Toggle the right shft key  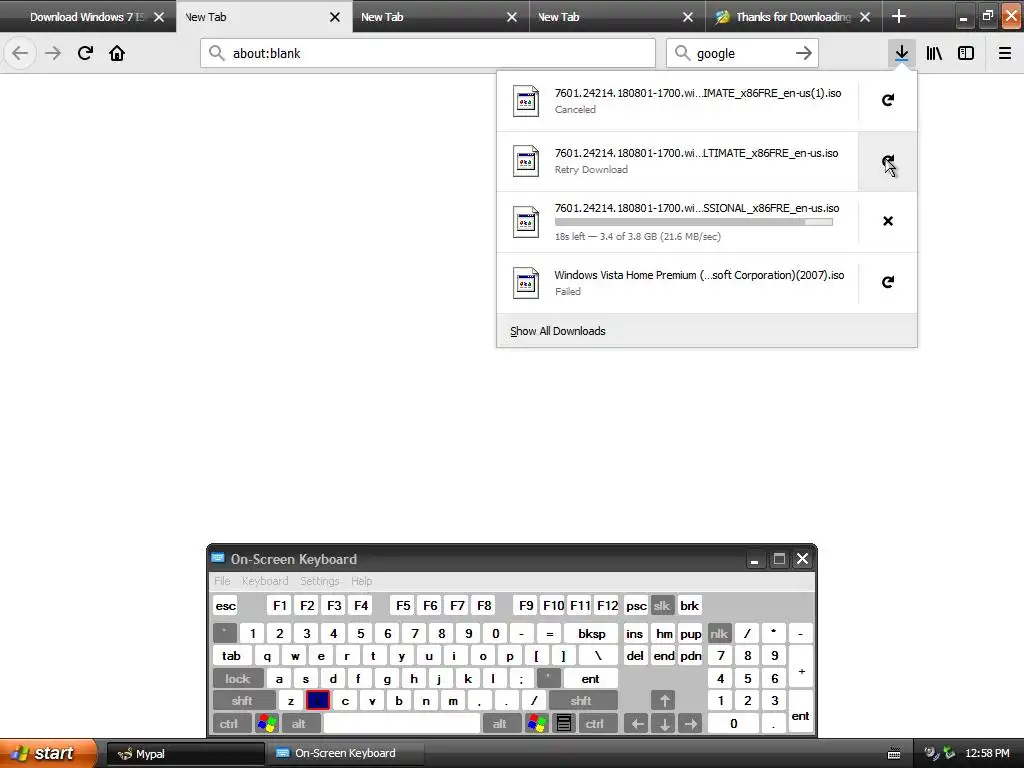click(x=582, y=701)
